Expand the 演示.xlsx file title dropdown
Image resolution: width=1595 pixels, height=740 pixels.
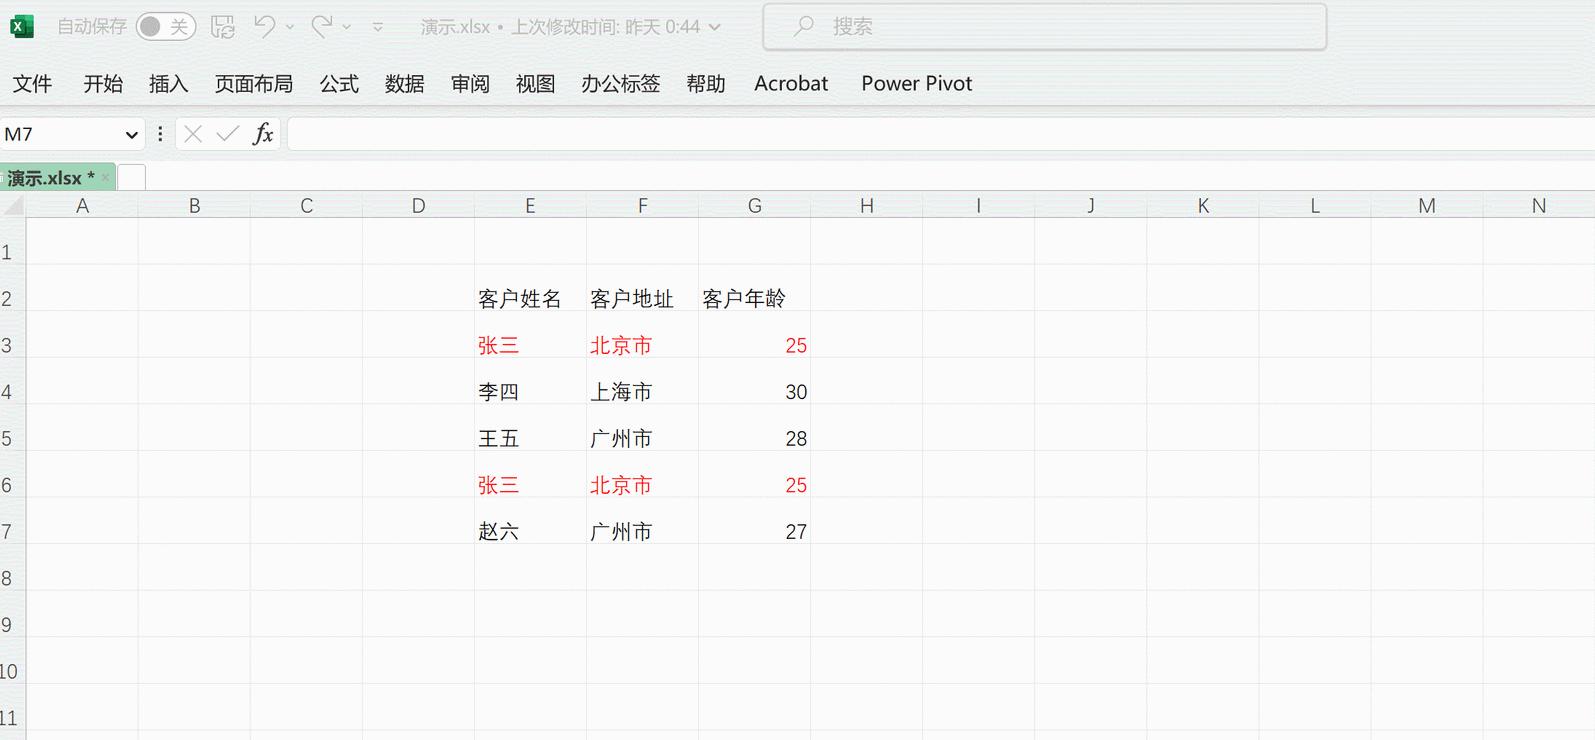(x=715, y=27)
